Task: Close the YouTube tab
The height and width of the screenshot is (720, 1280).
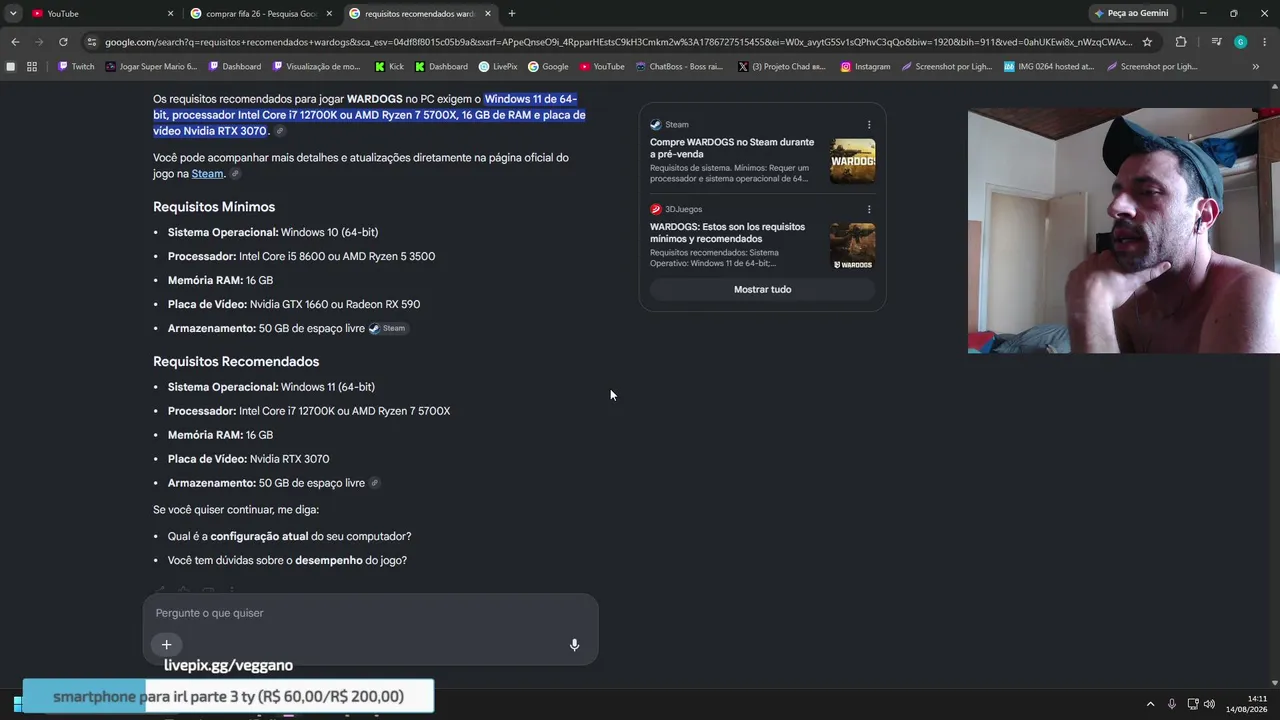Action: click(x=170, y=14)
